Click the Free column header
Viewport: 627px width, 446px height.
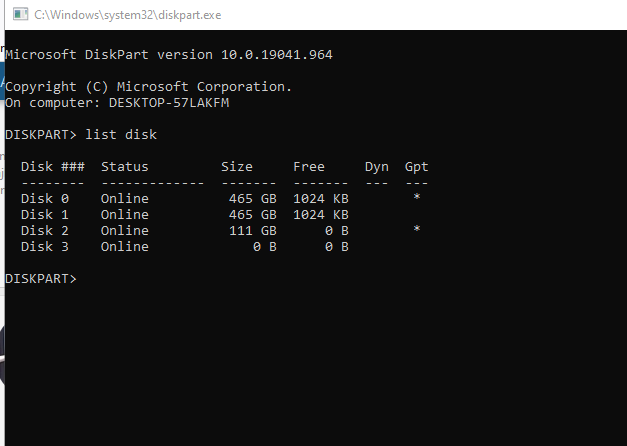[309, 166]
